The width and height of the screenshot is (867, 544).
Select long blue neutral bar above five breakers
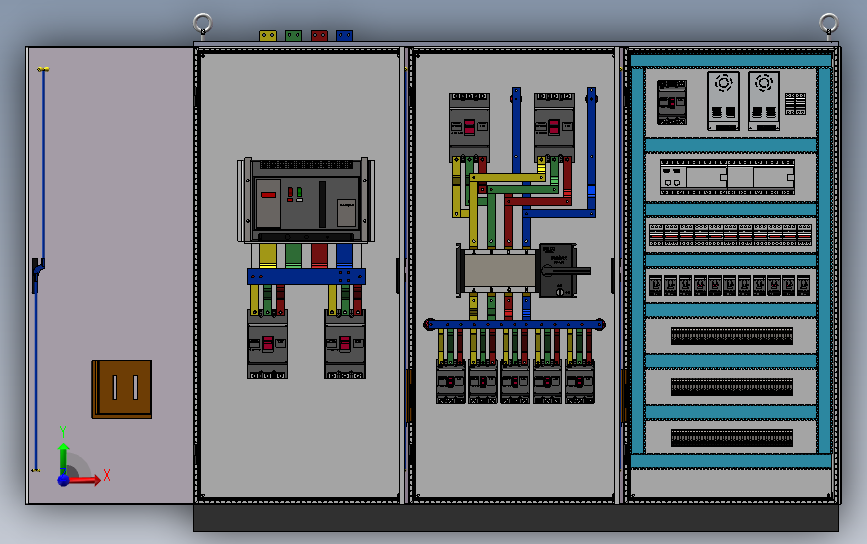[x=514, y=325]
